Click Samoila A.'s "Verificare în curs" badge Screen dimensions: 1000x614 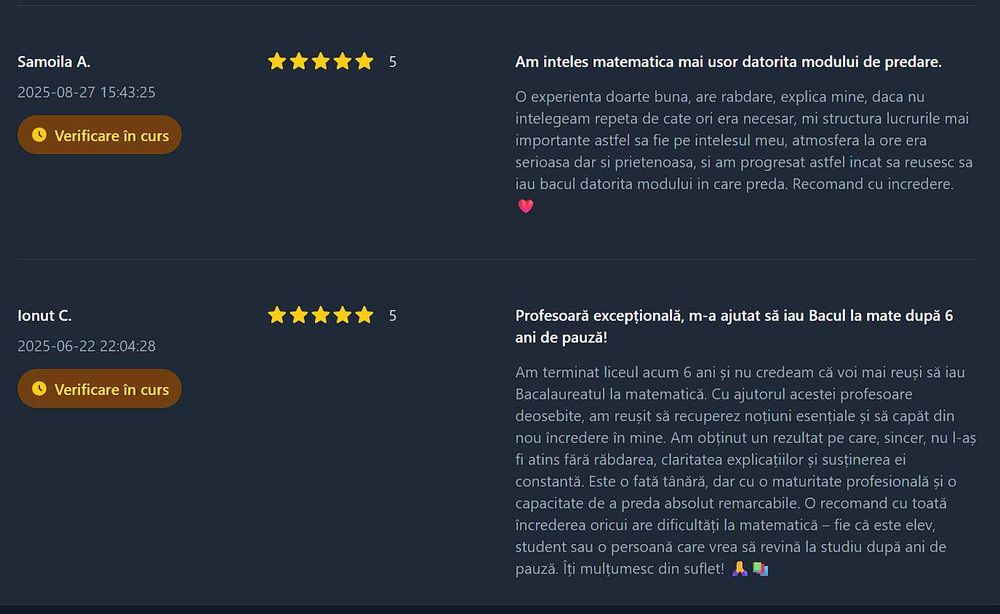click(100, 135)
